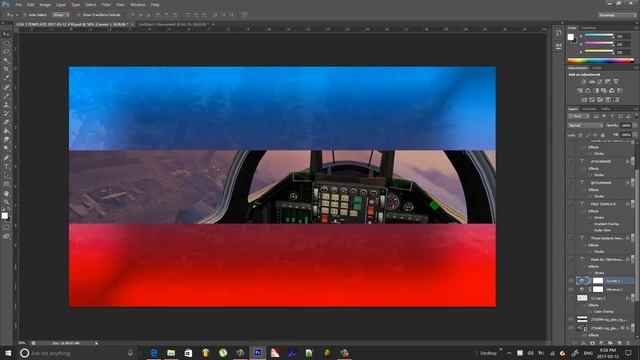Select the Brush tool

click(6, 96)
